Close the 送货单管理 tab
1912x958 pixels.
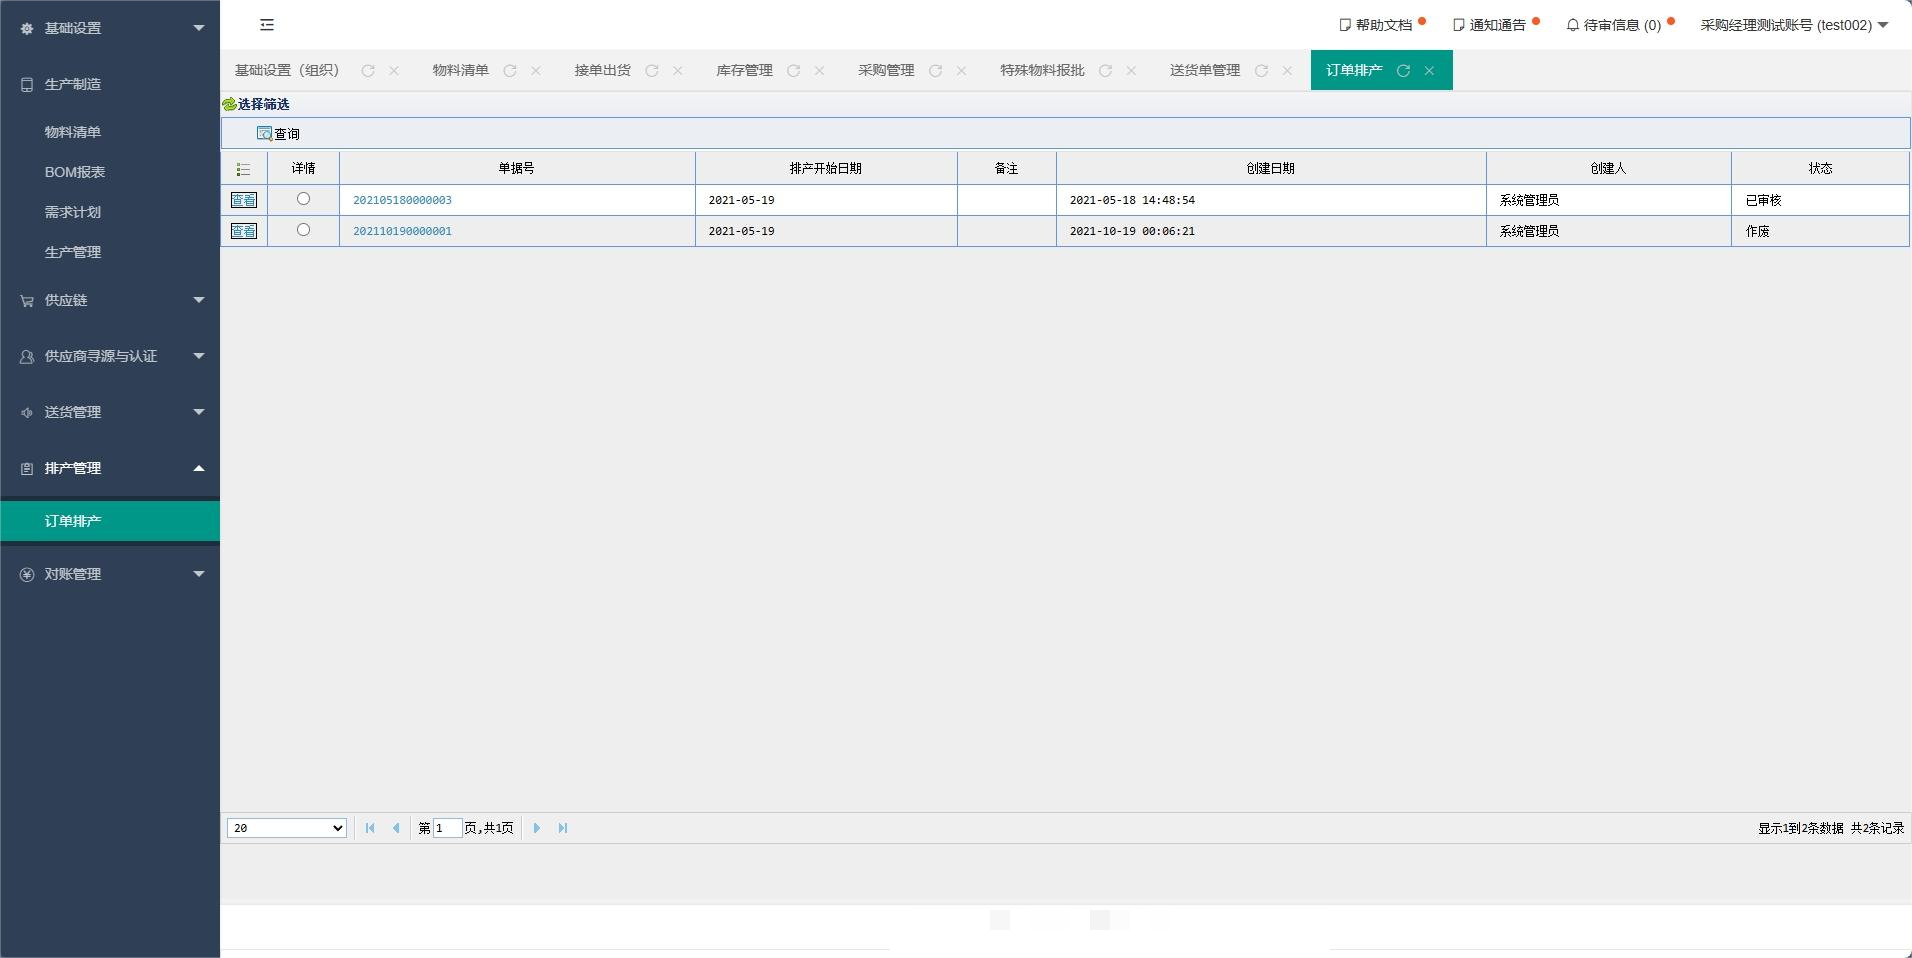[x=1287, y=71]
